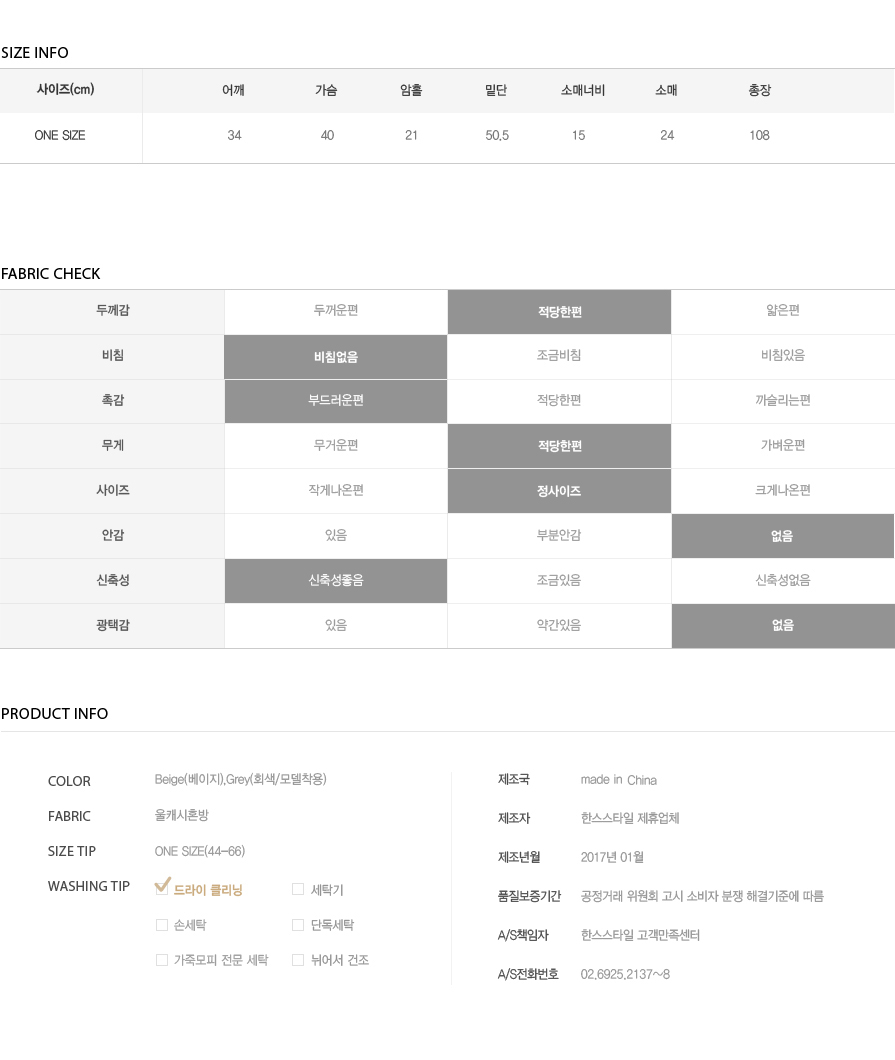This screenshot has width=895, height=1060.
Task: Click the 2017년 01월 manufacture date
Action: click(x=612, y=857)
